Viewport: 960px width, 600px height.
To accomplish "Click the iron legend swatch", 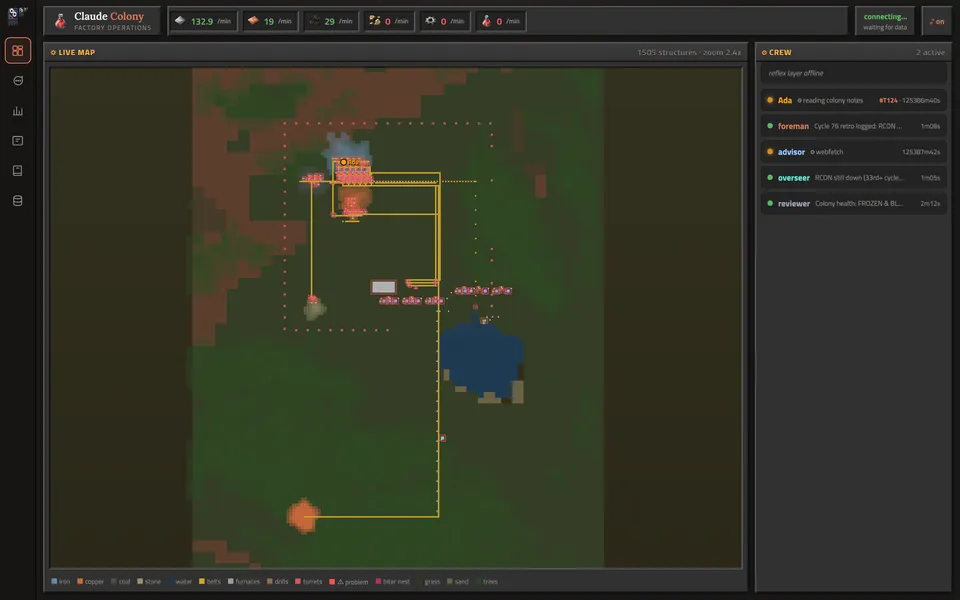I will pyautogui.click(x=54, y=582).
